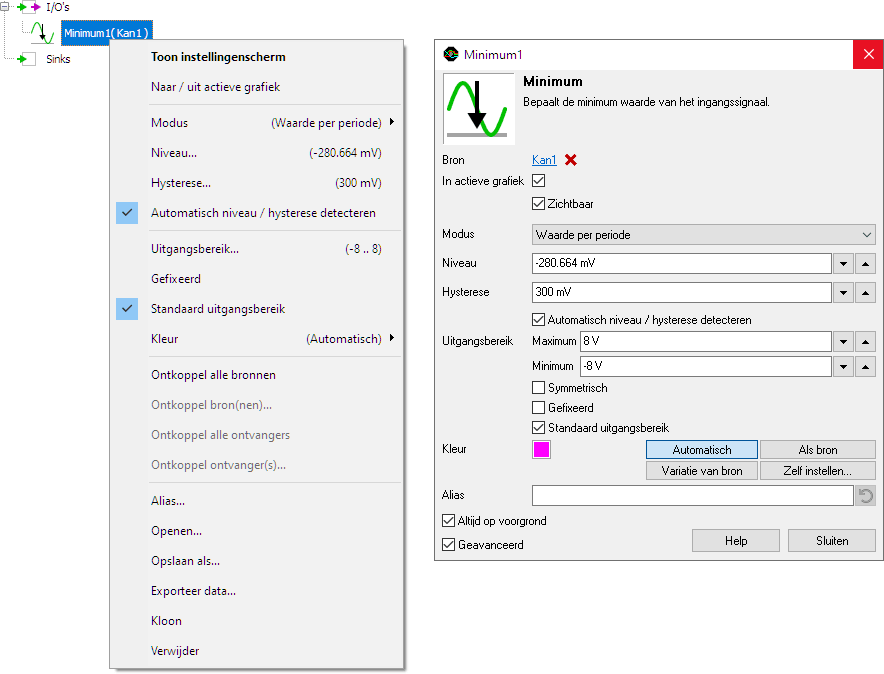Increase Niveau with the up arrow
Image resolution: width=884 pixels, height=674 pixels.
pos(865,263)
